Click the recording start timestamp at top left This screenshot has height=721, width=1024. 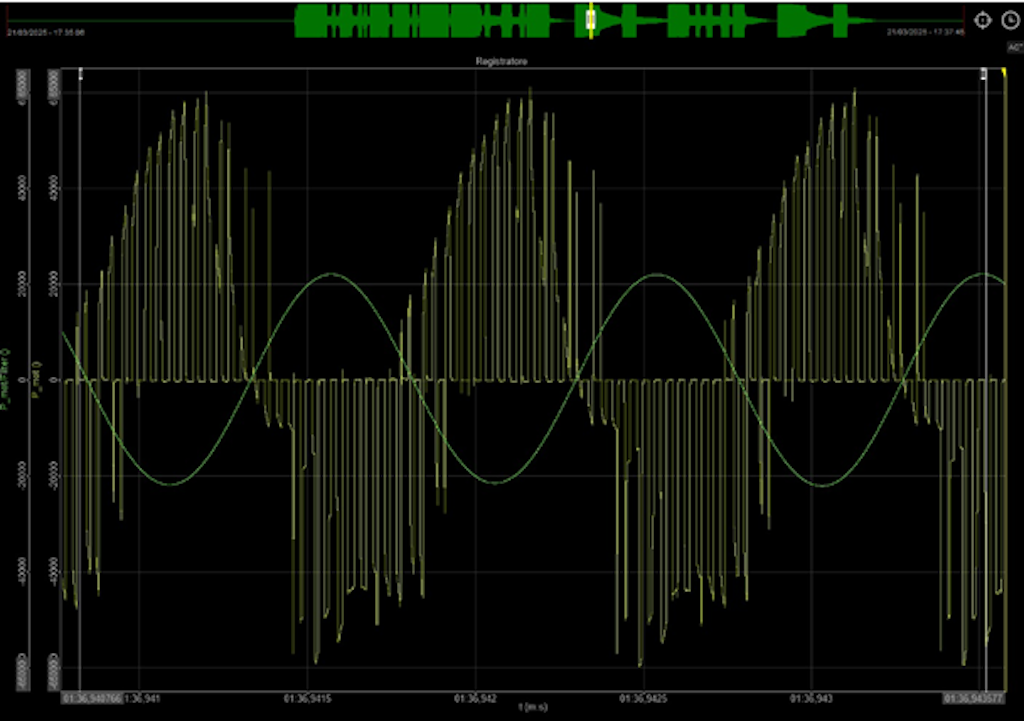coord(46,32)
